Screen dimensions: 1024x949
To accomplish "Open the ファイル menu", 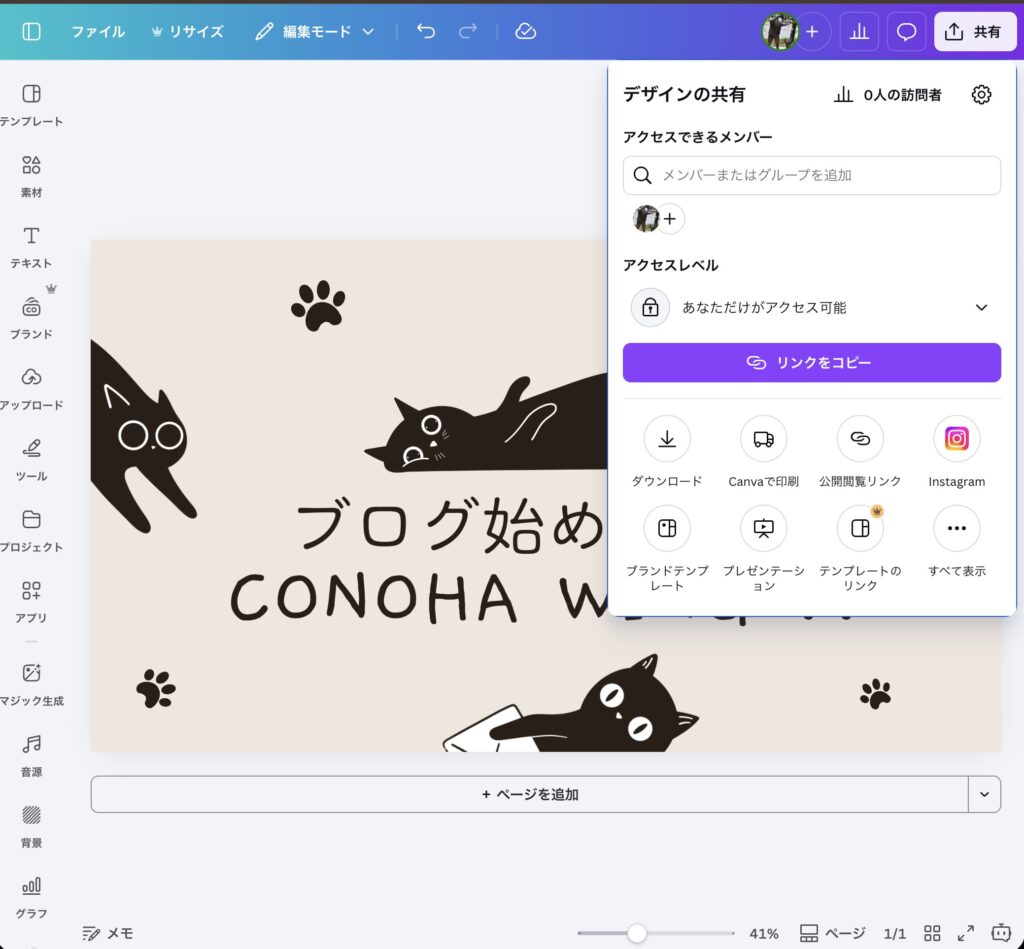I will point(98,32).
